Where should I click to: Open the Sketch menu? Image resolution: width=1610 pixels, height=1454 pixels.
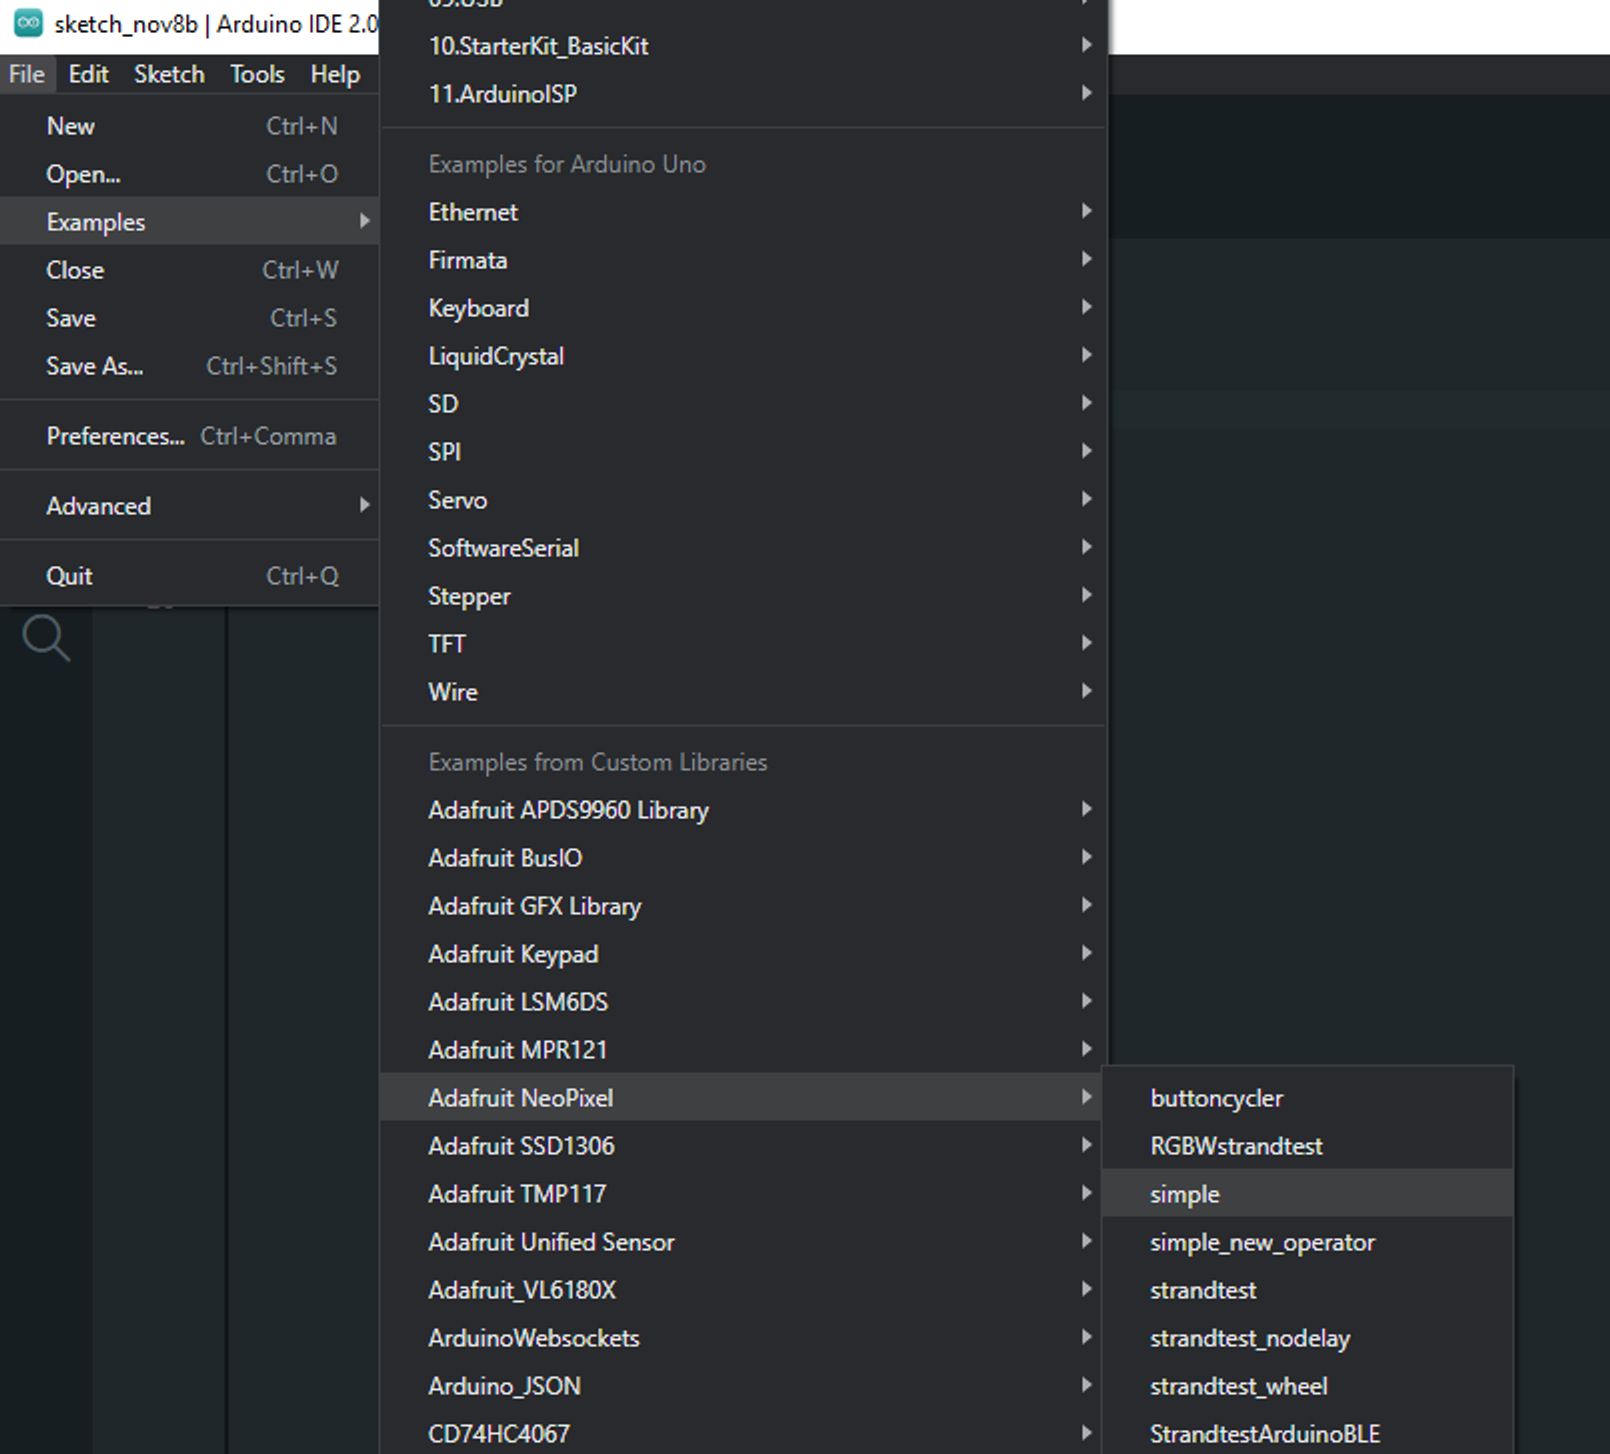[x=169, y=74]
